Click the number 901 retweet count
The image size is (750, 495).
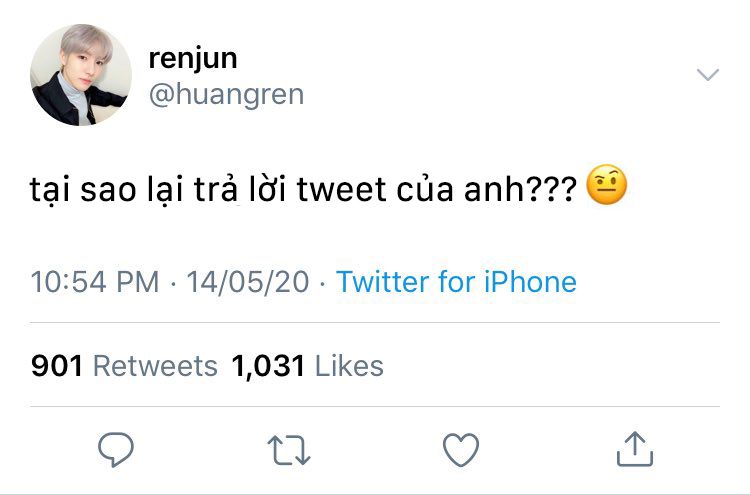pos(56,366)
